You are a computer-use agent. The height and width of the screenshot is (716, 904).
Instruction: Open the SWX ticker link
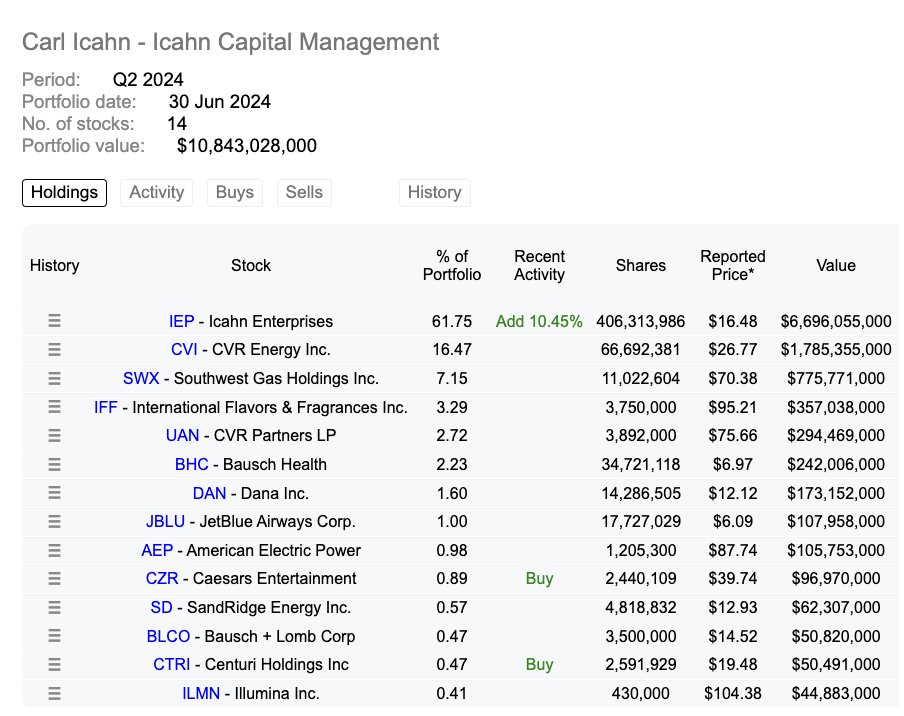coord(141,378)
